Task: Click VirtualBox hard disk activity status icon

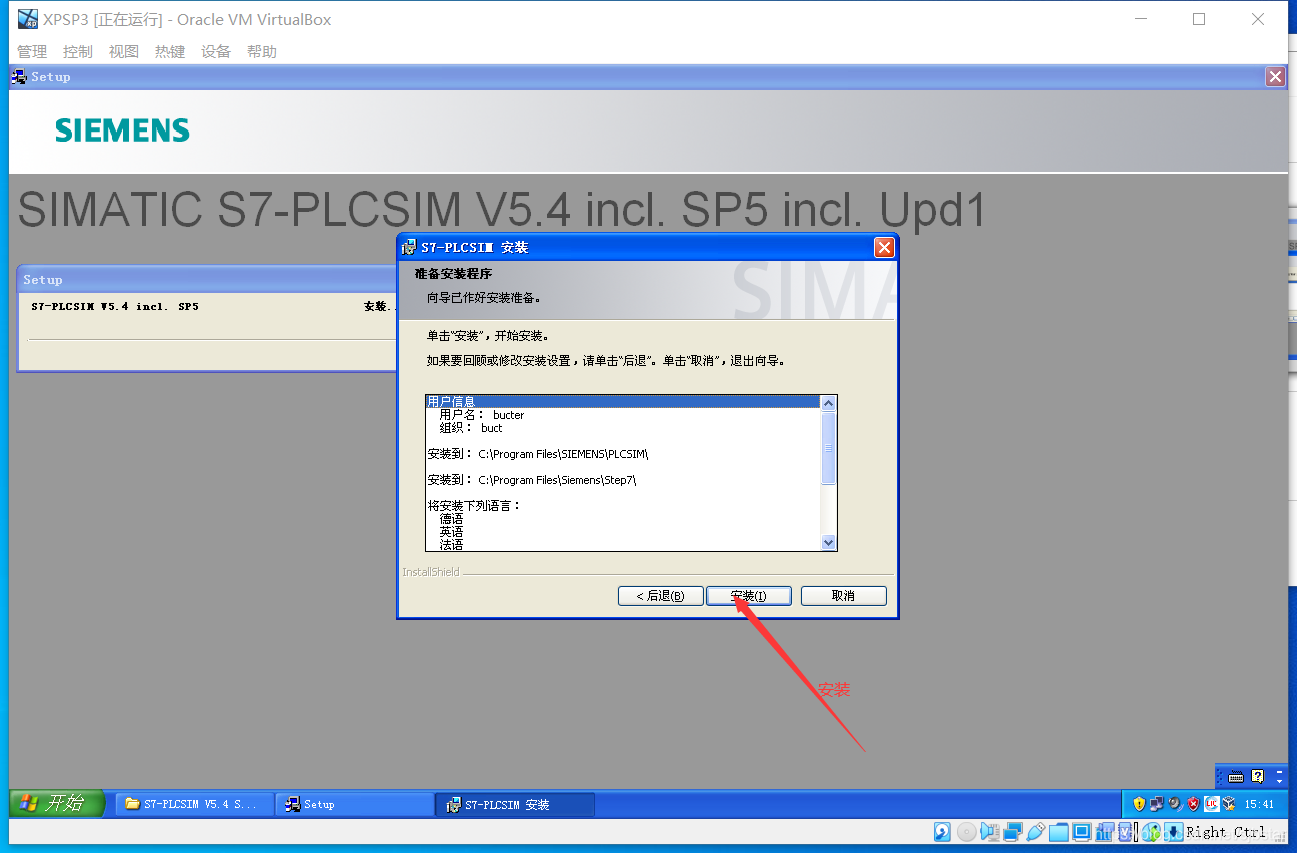Action: click(942, 832)
